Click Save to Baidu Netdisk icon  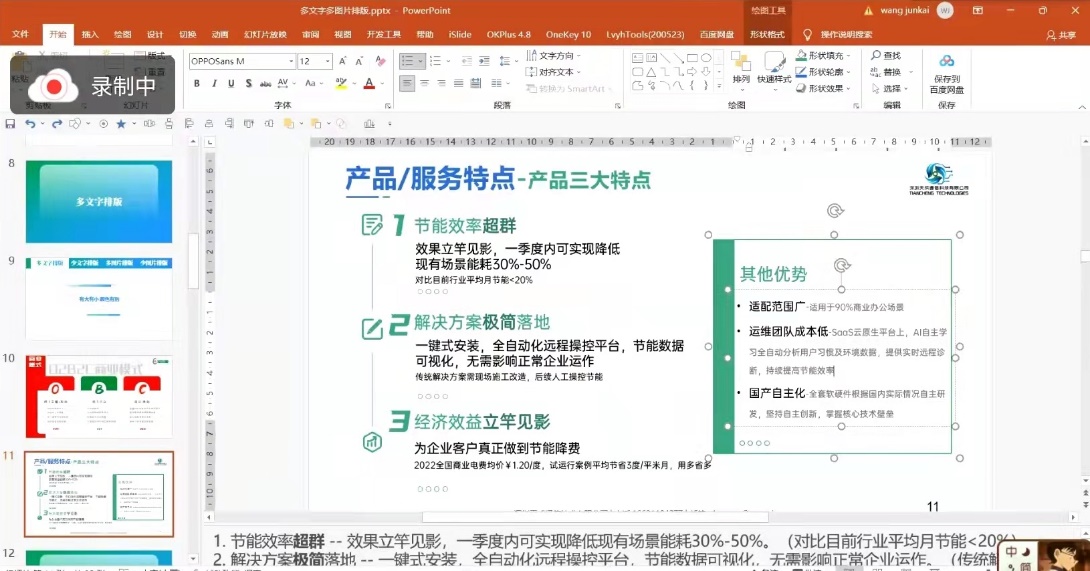tap(946, 72)
